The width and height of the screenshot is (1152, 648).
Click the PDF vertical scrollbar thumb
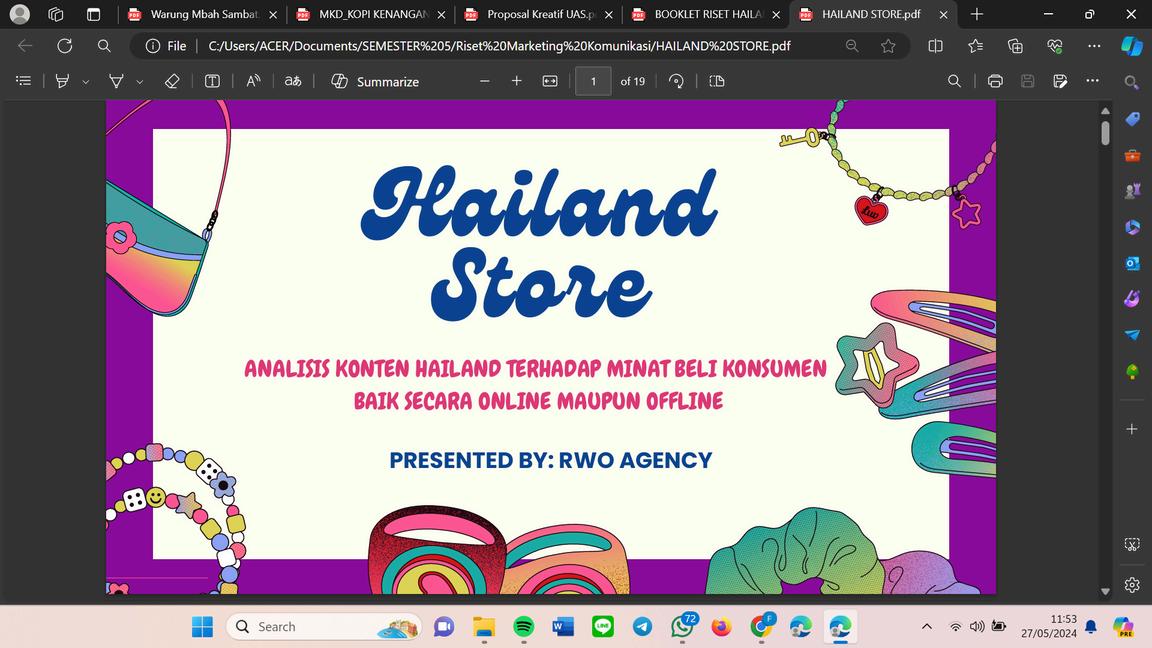pos(1105,133)
